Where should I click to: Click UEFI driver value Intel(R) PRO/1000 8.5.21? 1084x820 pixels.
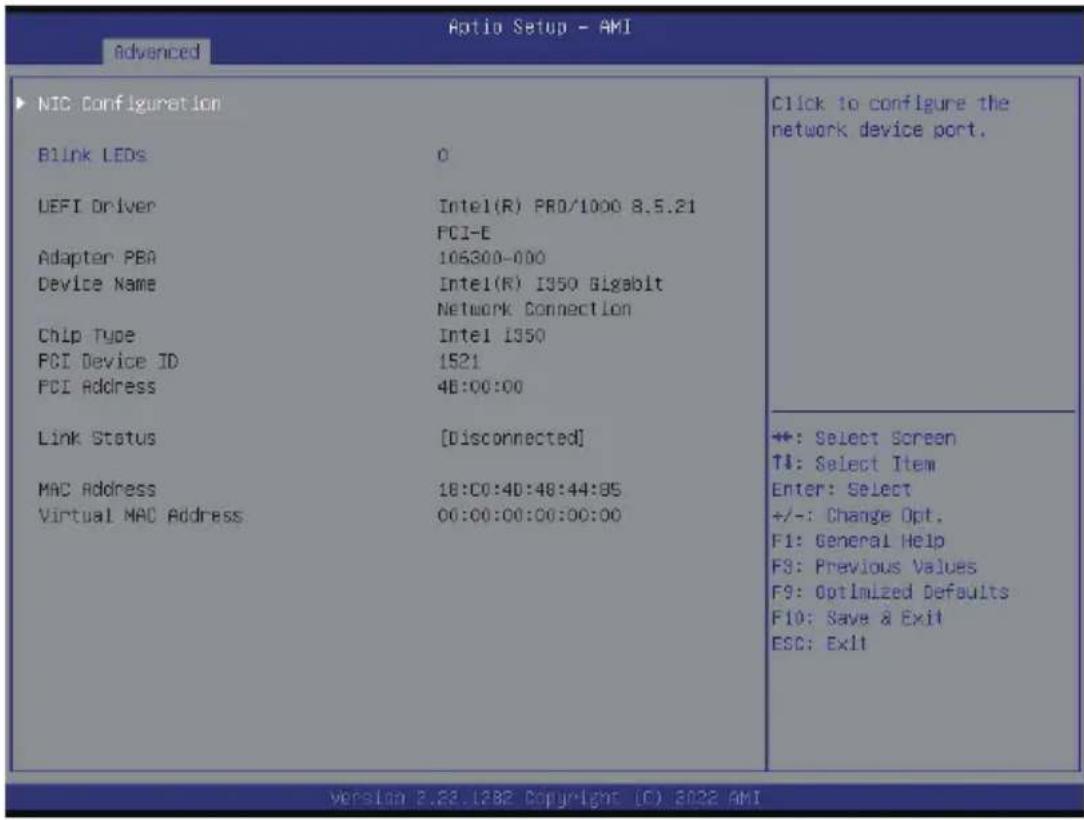(567, 206)
